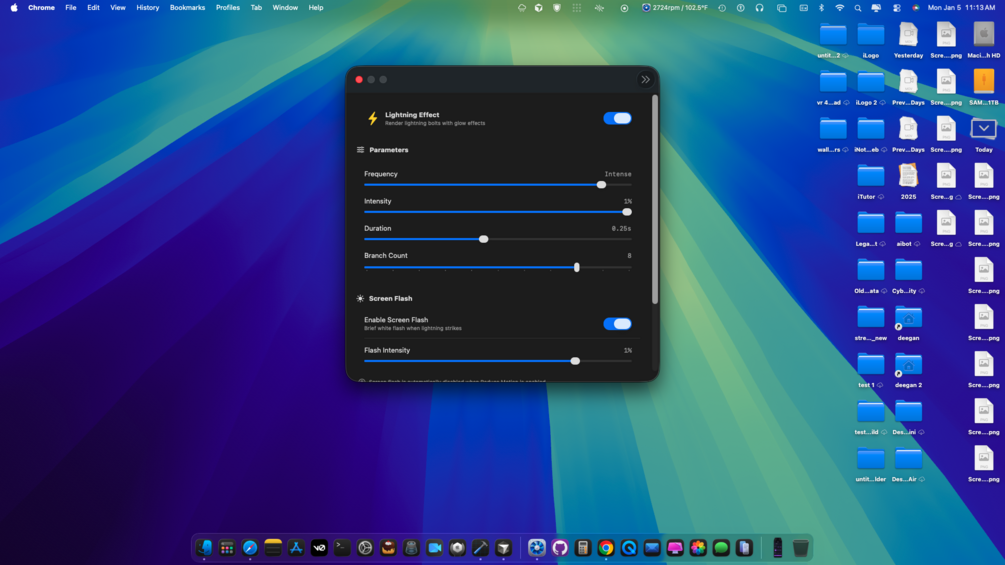Open the Tab menu

click(256, 8)
